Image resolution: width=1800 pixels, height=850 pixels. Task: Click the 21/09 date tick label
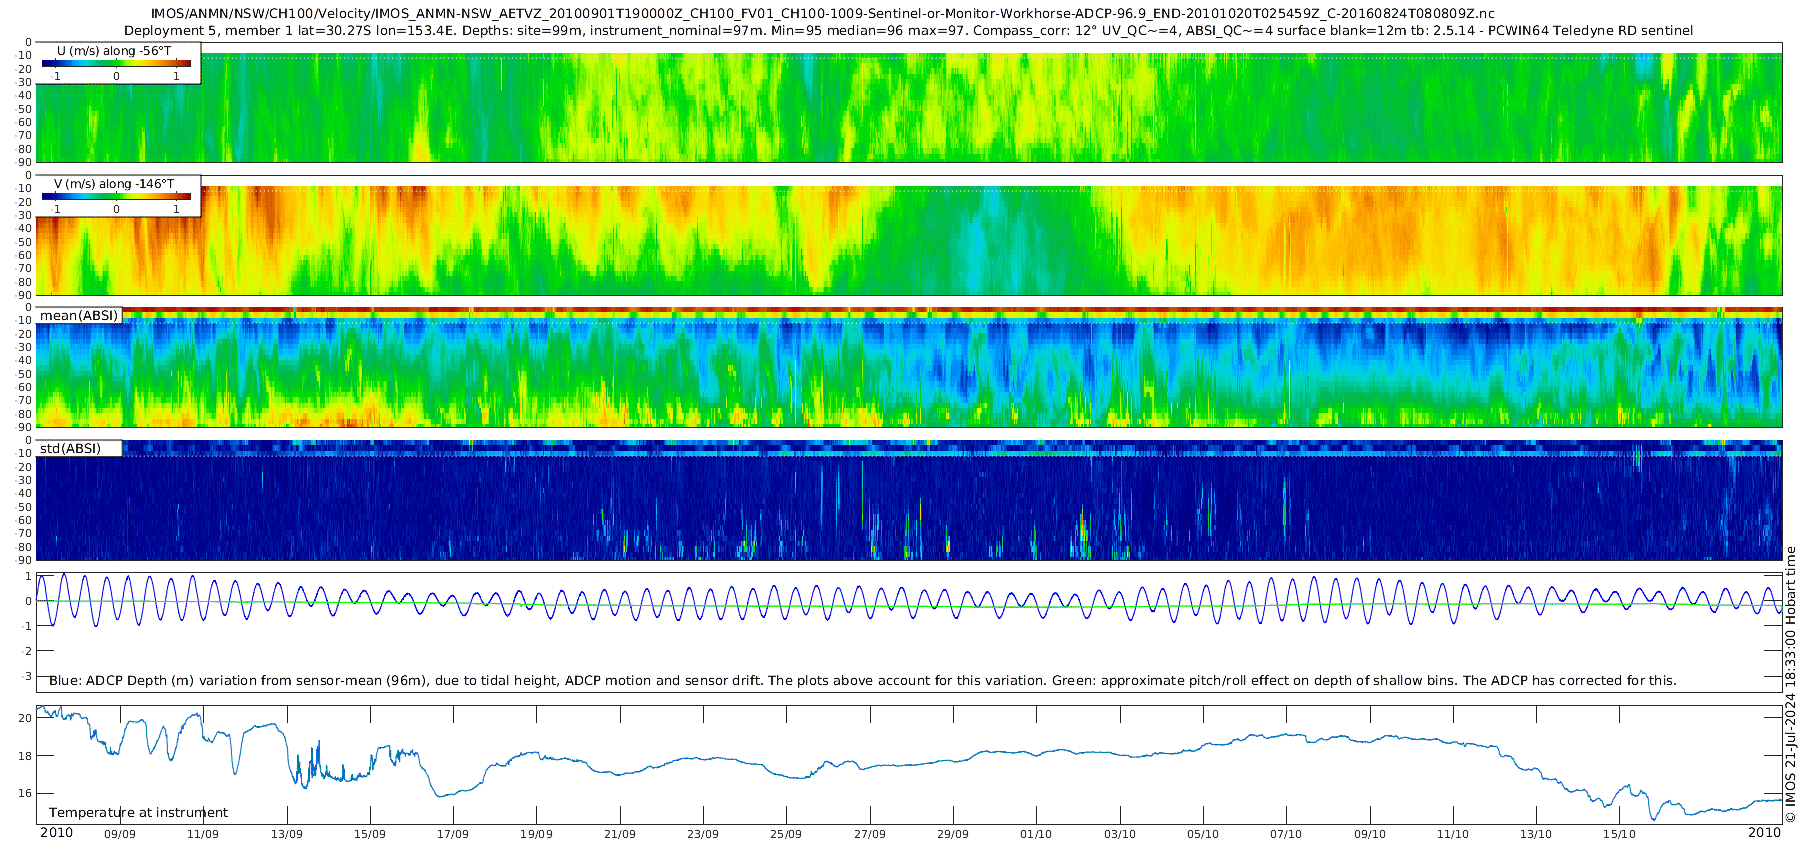pos(620,834)
